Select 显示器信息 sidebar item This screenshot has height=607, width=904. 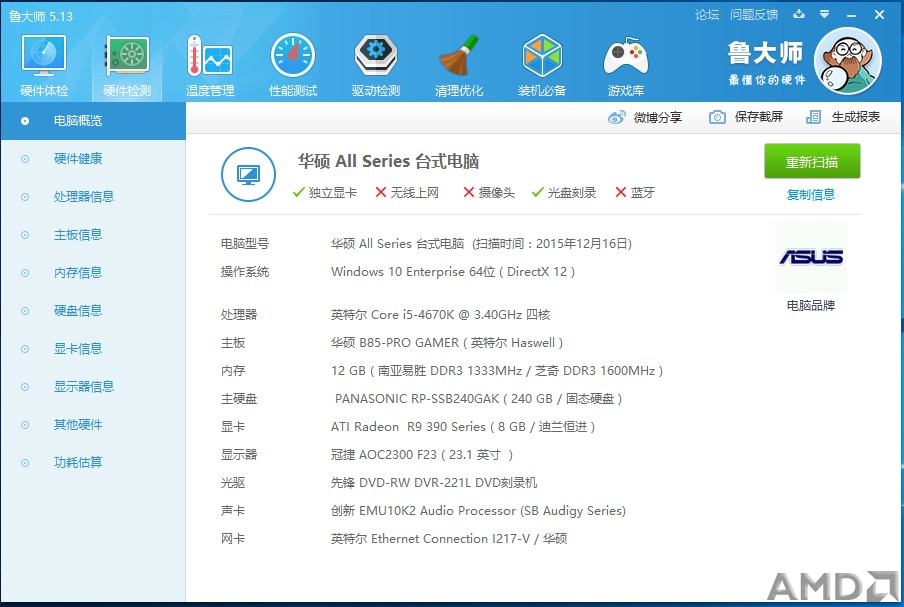tap(93, 387)
